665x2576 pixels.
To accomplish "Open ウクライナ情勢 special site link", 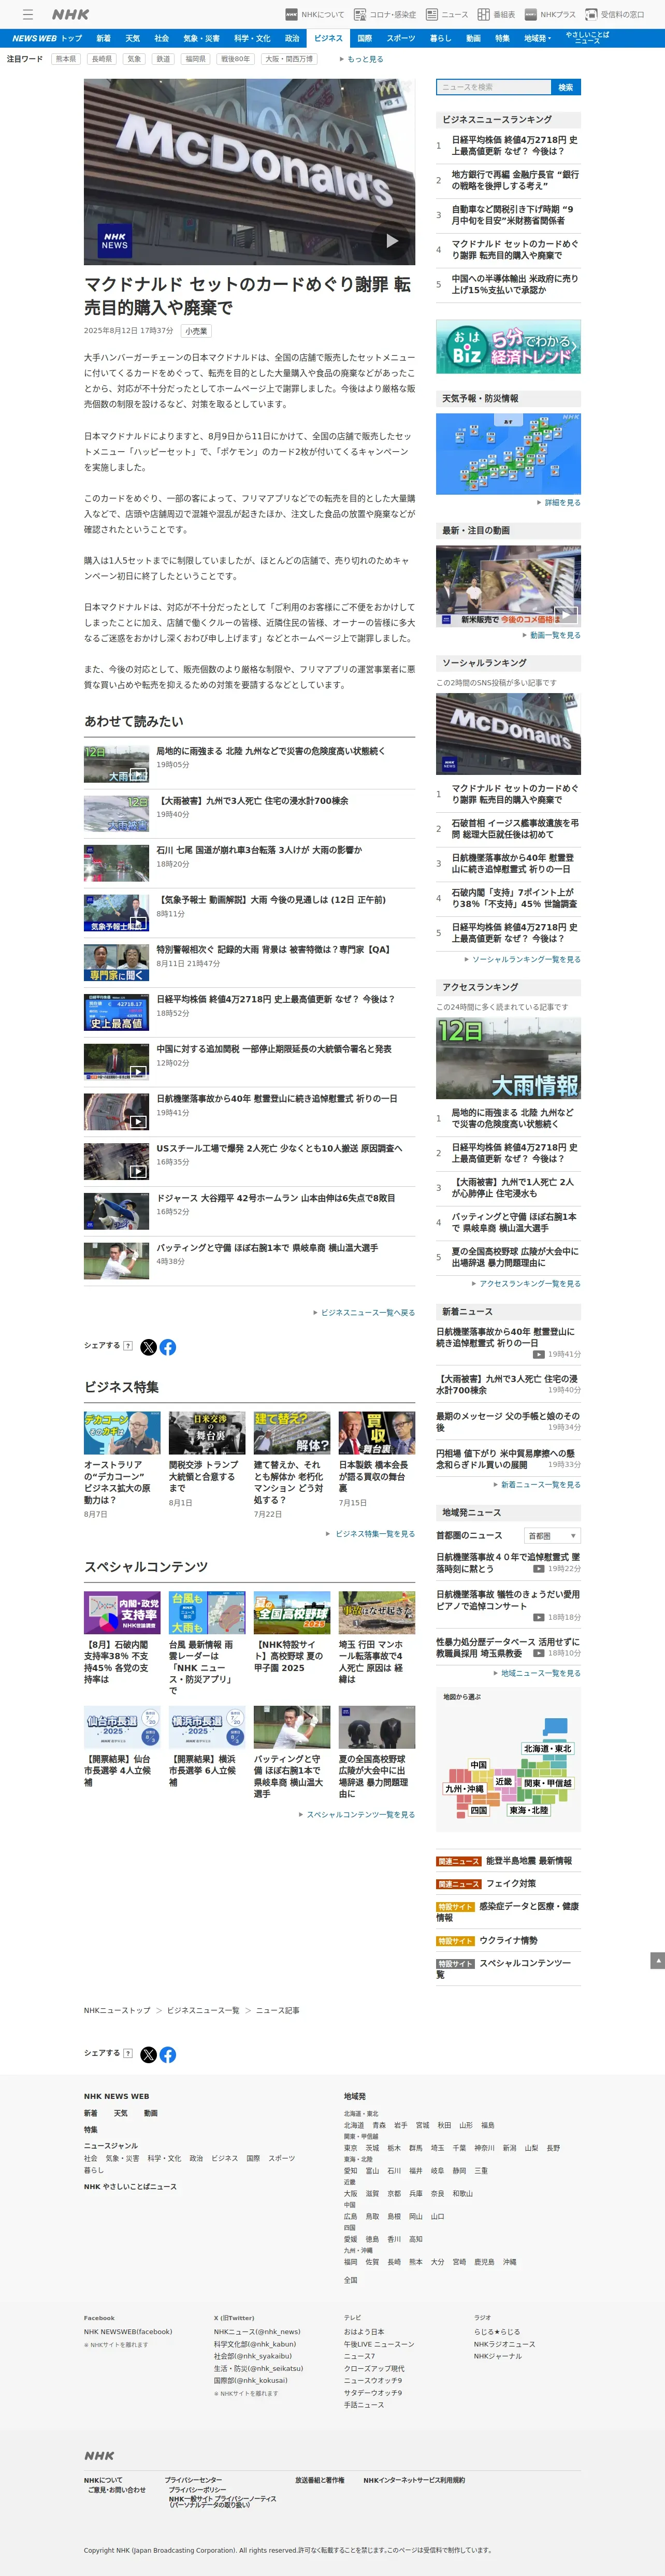I will click(508, 1941).
